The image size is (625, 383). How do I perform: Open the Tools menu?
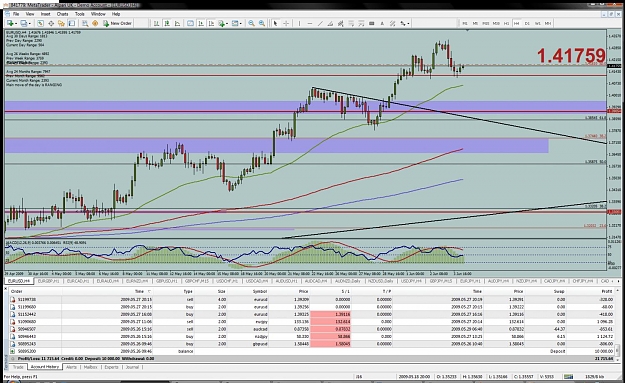(x=80, y=14)
